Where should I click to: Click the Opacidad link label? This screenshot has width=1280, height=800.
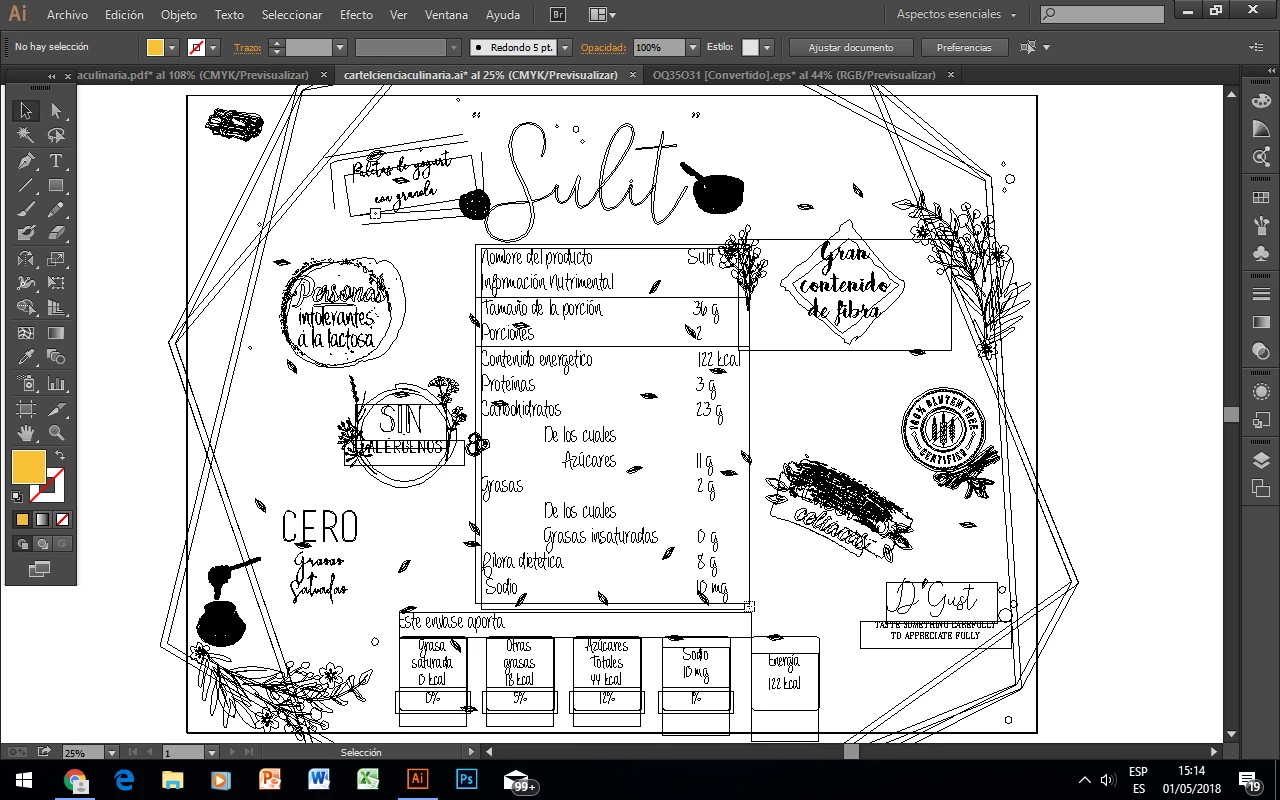(603, 47)
